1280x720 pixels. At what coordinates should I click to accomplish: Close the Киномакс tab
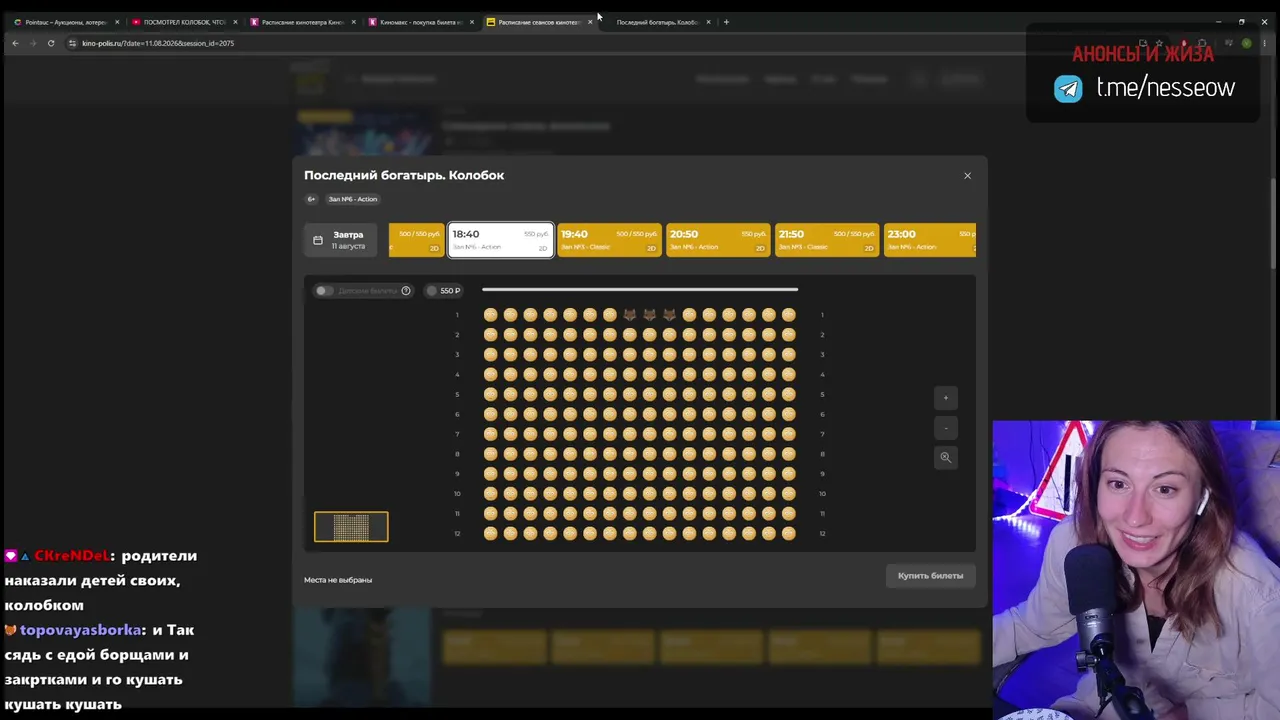tap(471, 22)
